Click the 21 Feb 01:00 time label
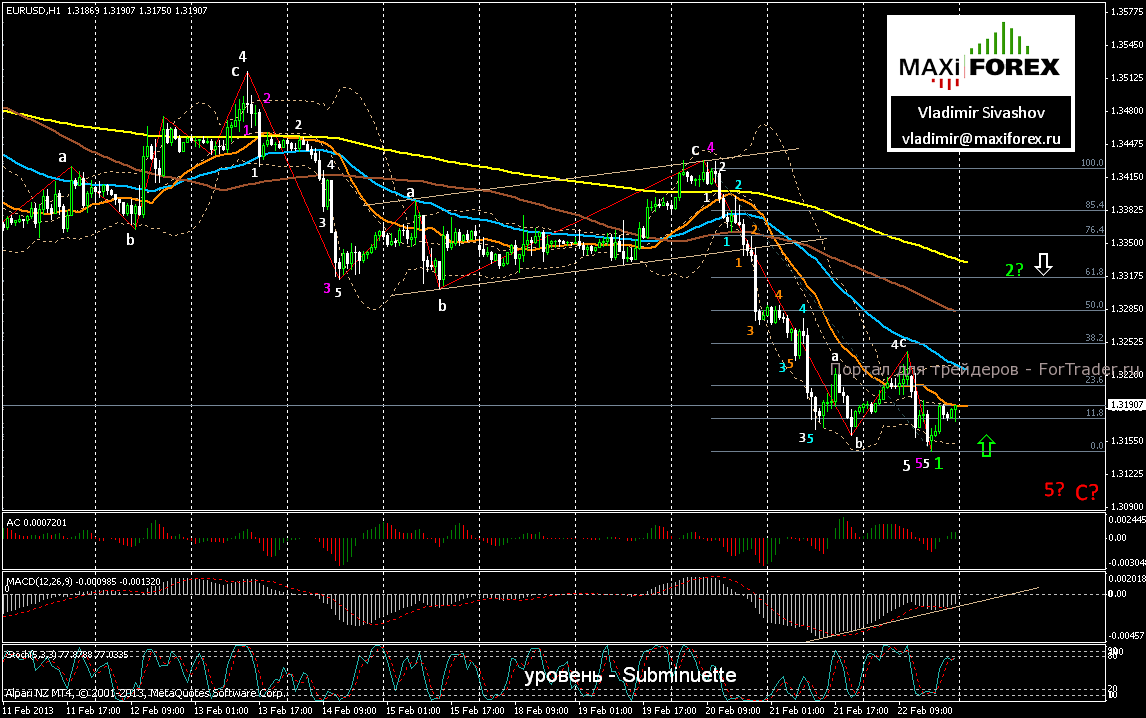This screenshot has width=1146, height=718. coord(797,711)
